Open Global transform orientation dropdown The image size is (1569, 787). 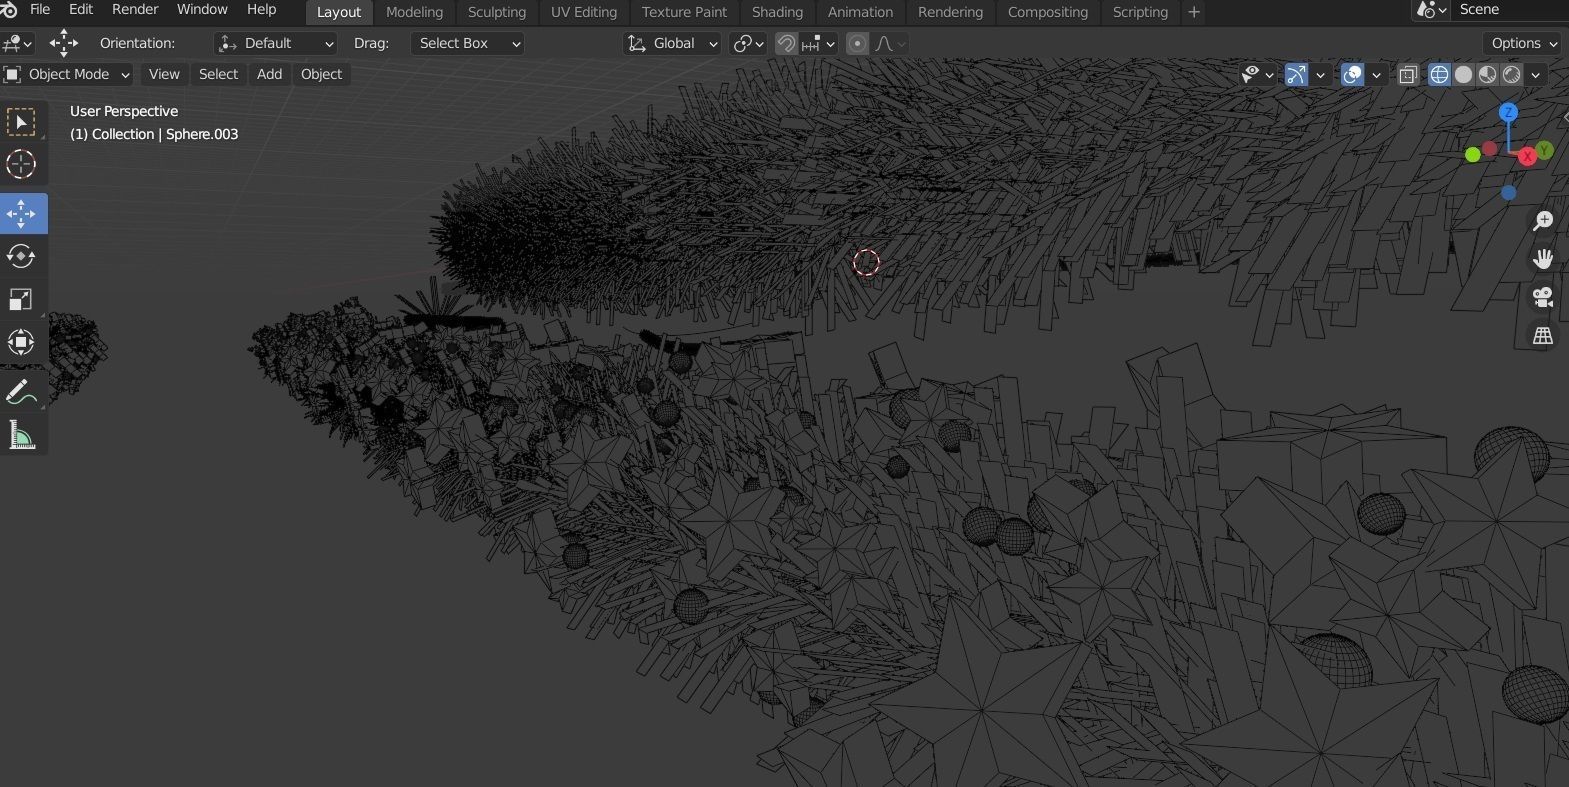[672, 43]
